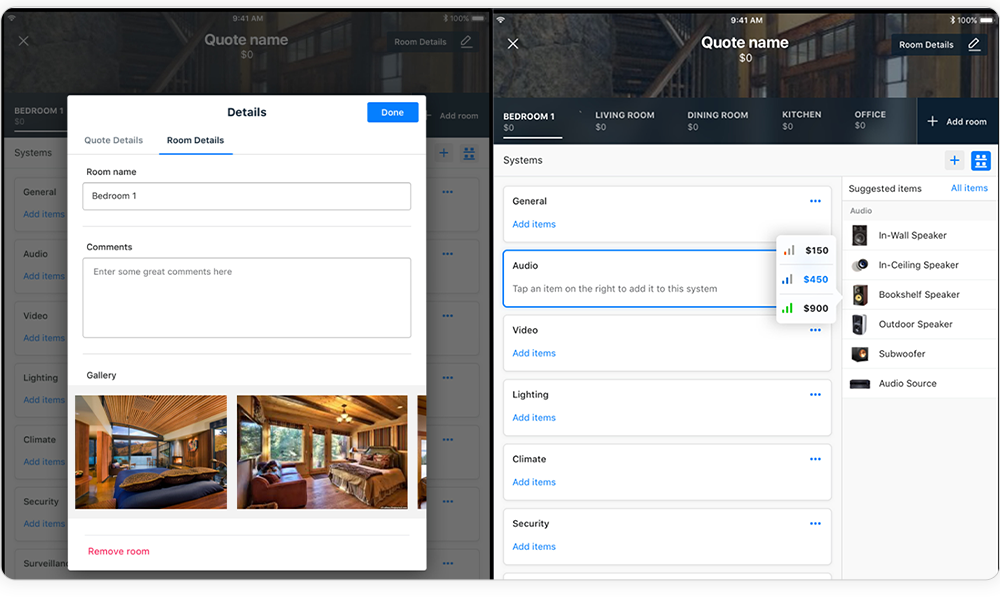The height and width of the screenshot is (605, 1000).
Task: Click Add items under Video in right screen
Action: coord(534,353)
